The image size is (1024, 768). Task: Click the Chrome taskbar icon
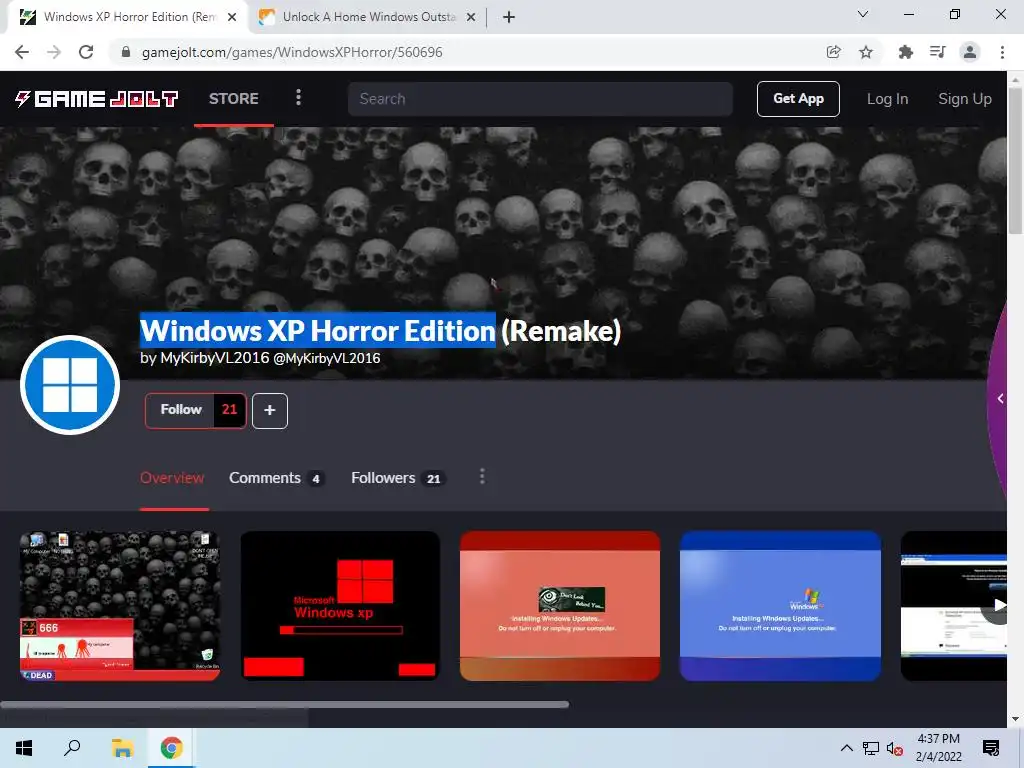coord(172,748)
